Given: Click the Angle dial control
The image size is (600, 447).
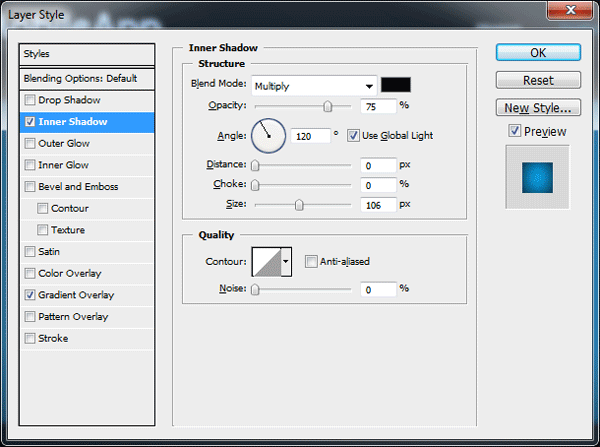Looking at the screenshot, I should click(x=268, y=136).
